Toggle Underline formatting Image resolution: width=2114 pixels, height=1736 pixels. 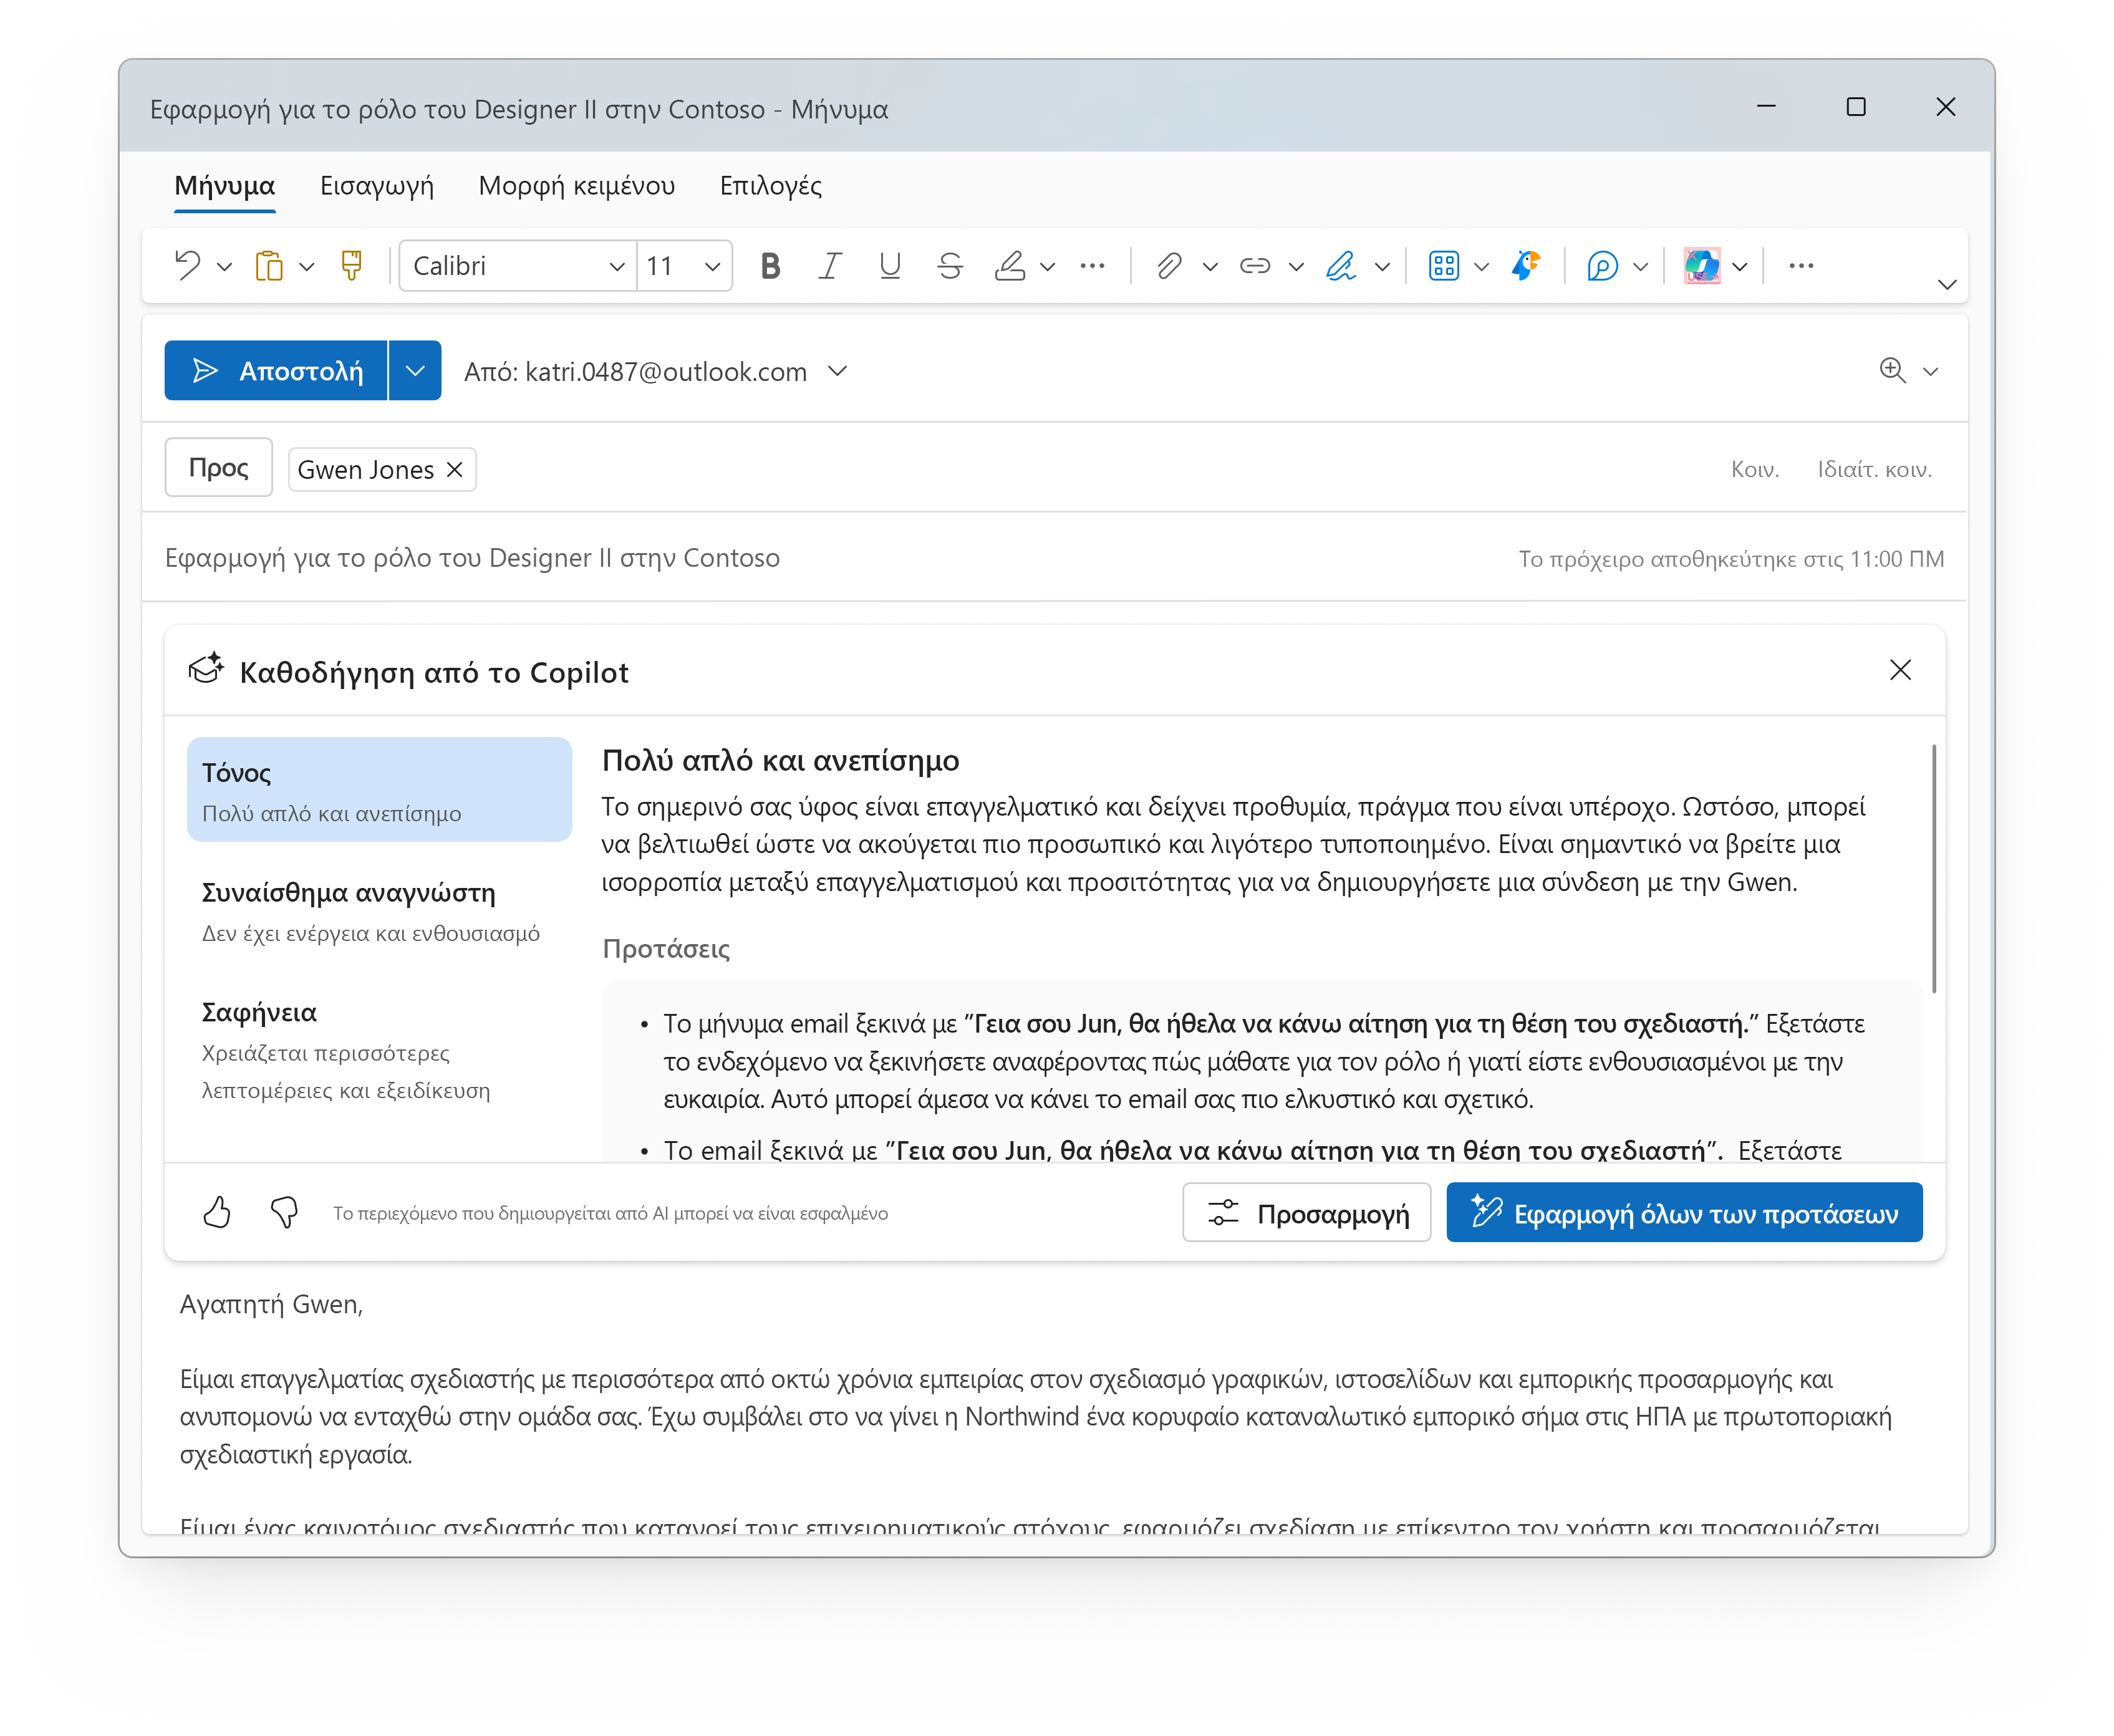pos(890,266)
